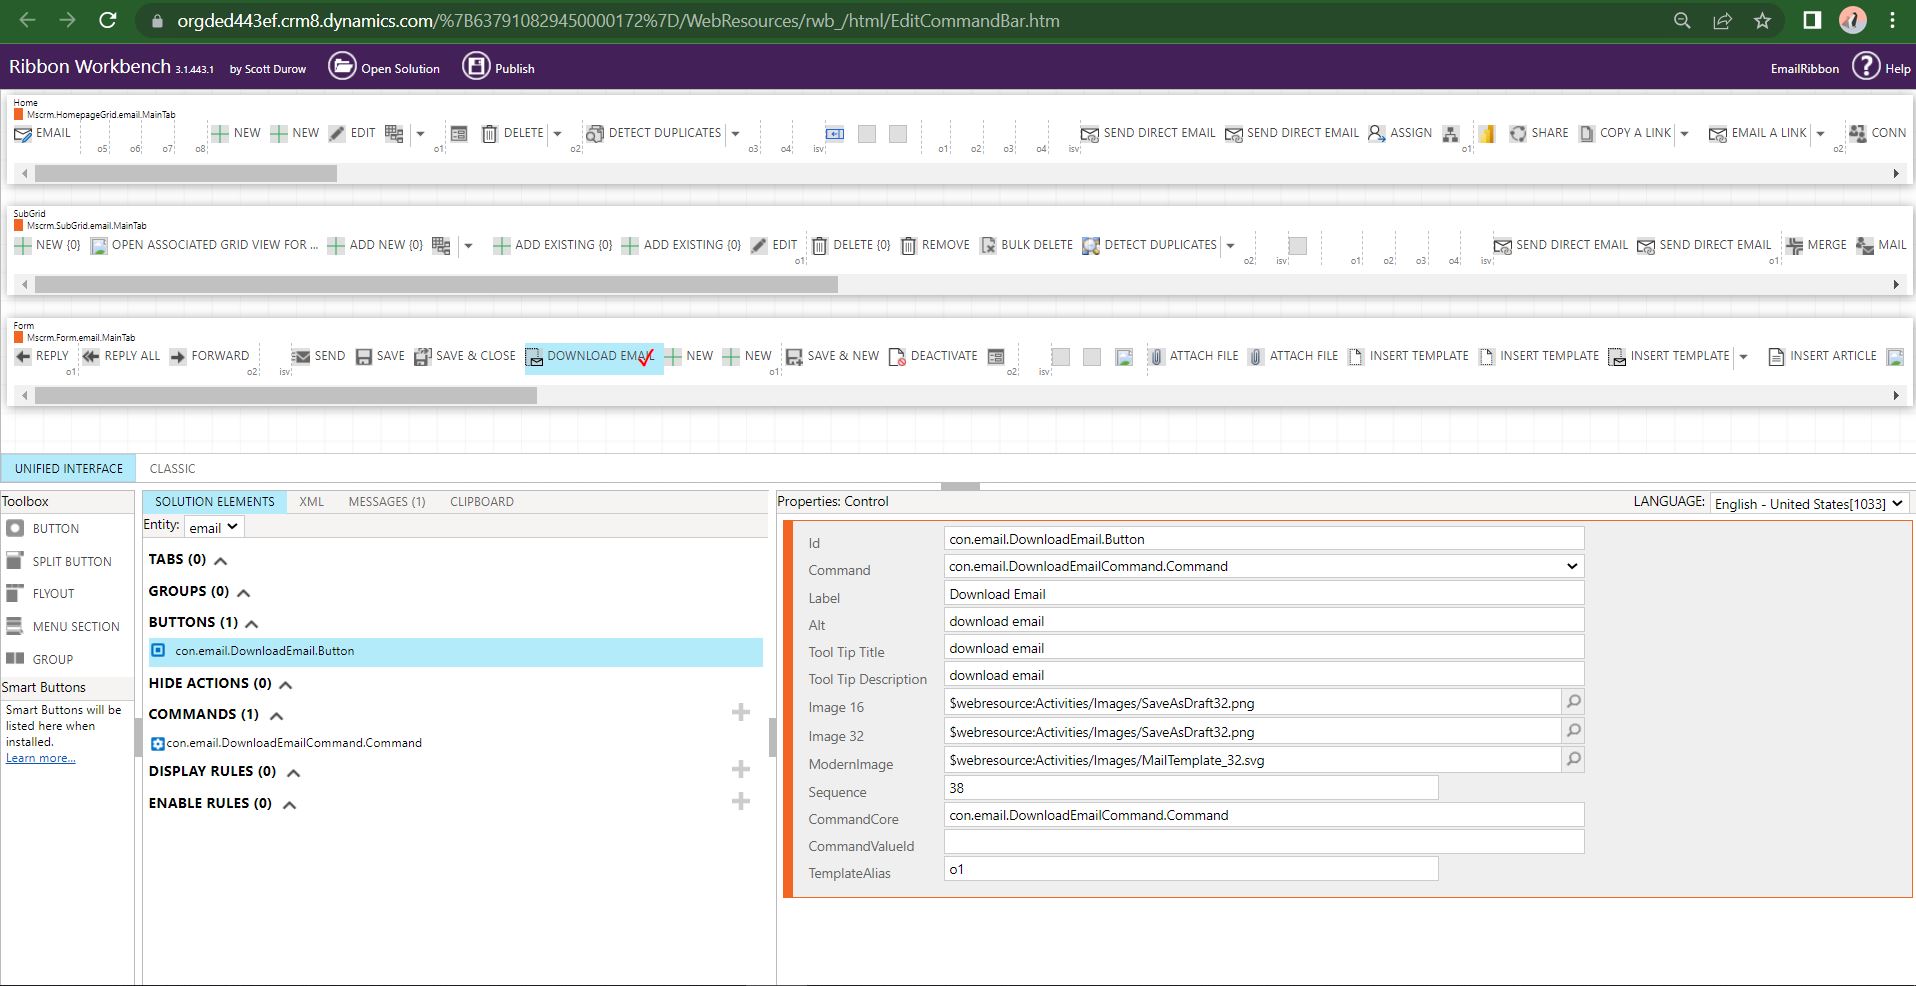Select the Save & Close form button
The image size is (1916, 986).
click(465, 356)
